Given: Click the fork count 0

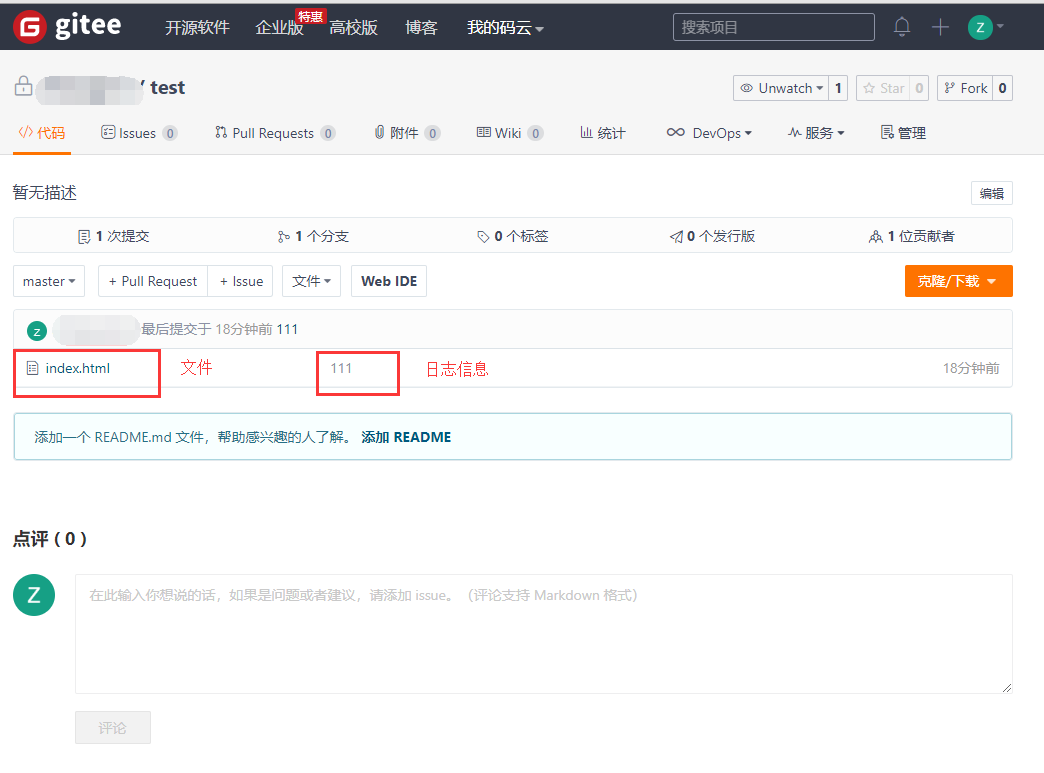Looking at the screenshot, I should [x=1002, y=88].
